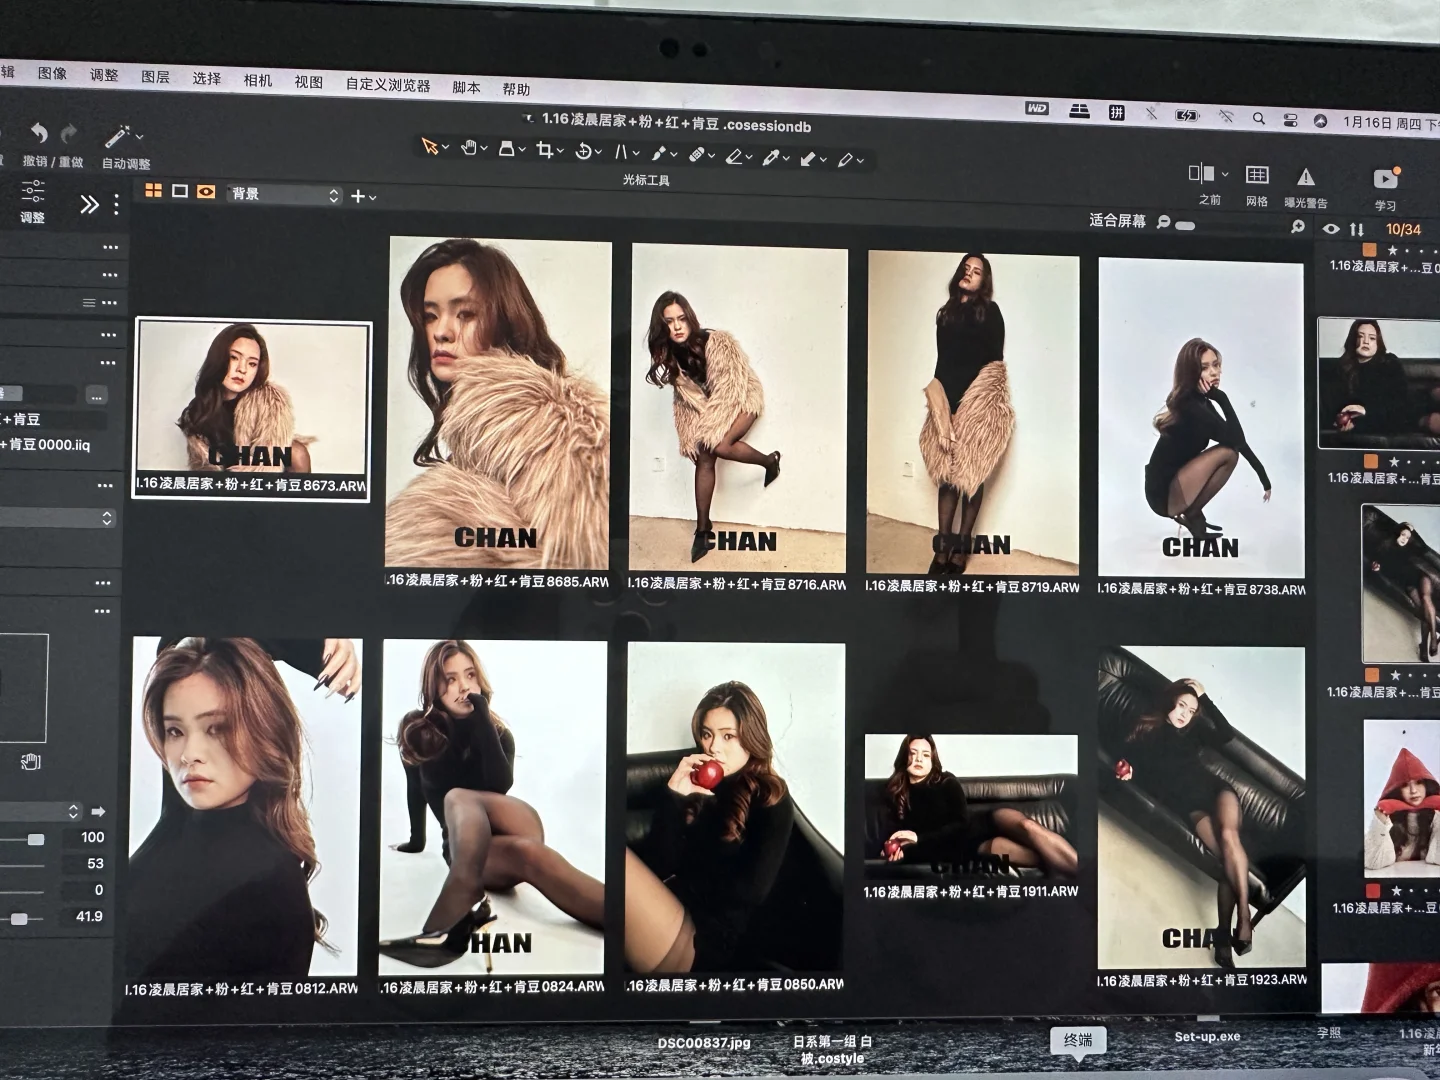The height and width of the screenshot is (1080, 1440).
Task: Toggle the 网格 grid overlay
Action: tap(1257, 175)
